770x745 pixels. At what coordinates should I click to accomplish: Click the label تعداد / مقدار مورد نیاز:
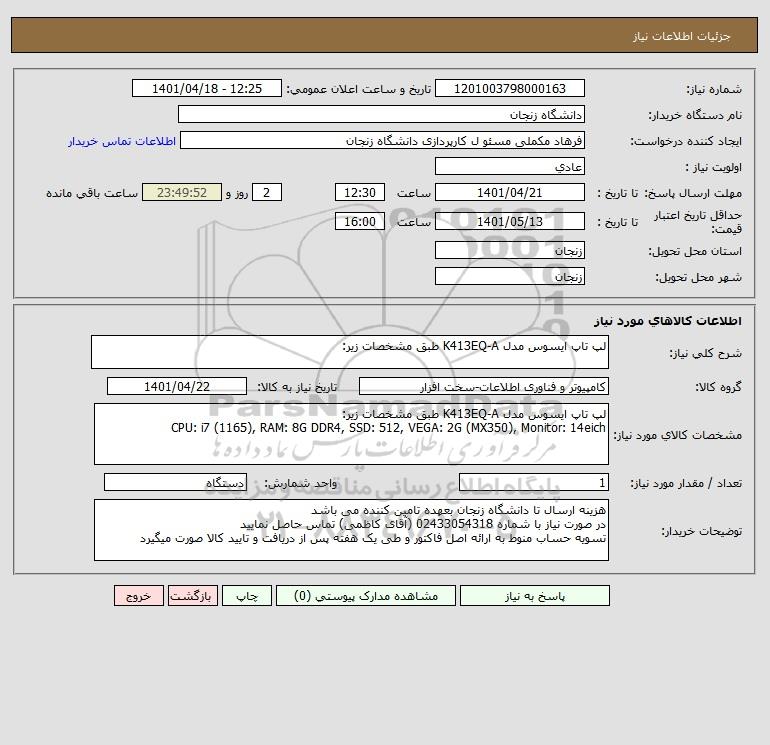coord(686,483)
